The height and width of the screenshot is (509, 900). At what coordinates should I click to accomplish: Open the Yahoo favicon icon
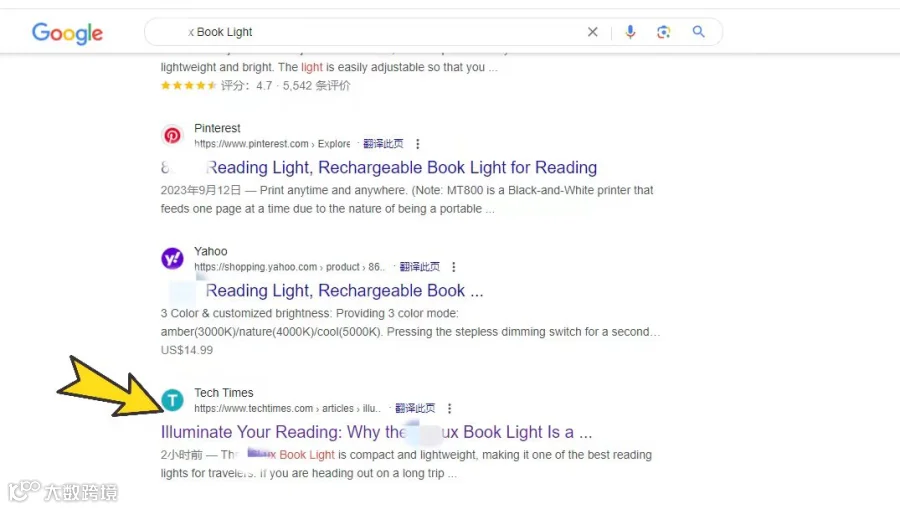(172, 259)
